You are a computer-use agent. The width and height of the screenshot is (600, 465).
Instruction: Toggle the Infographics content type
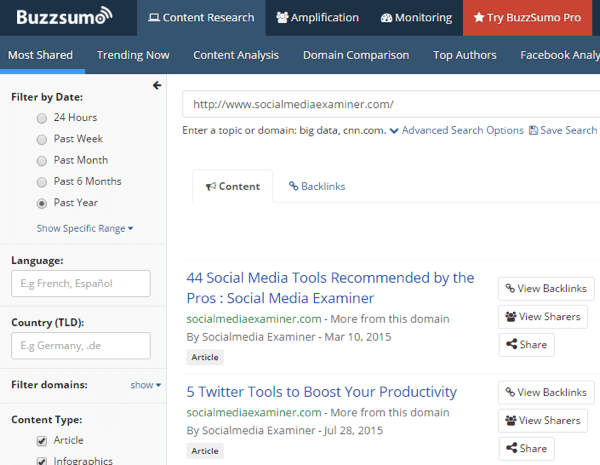tap(42, 461)
